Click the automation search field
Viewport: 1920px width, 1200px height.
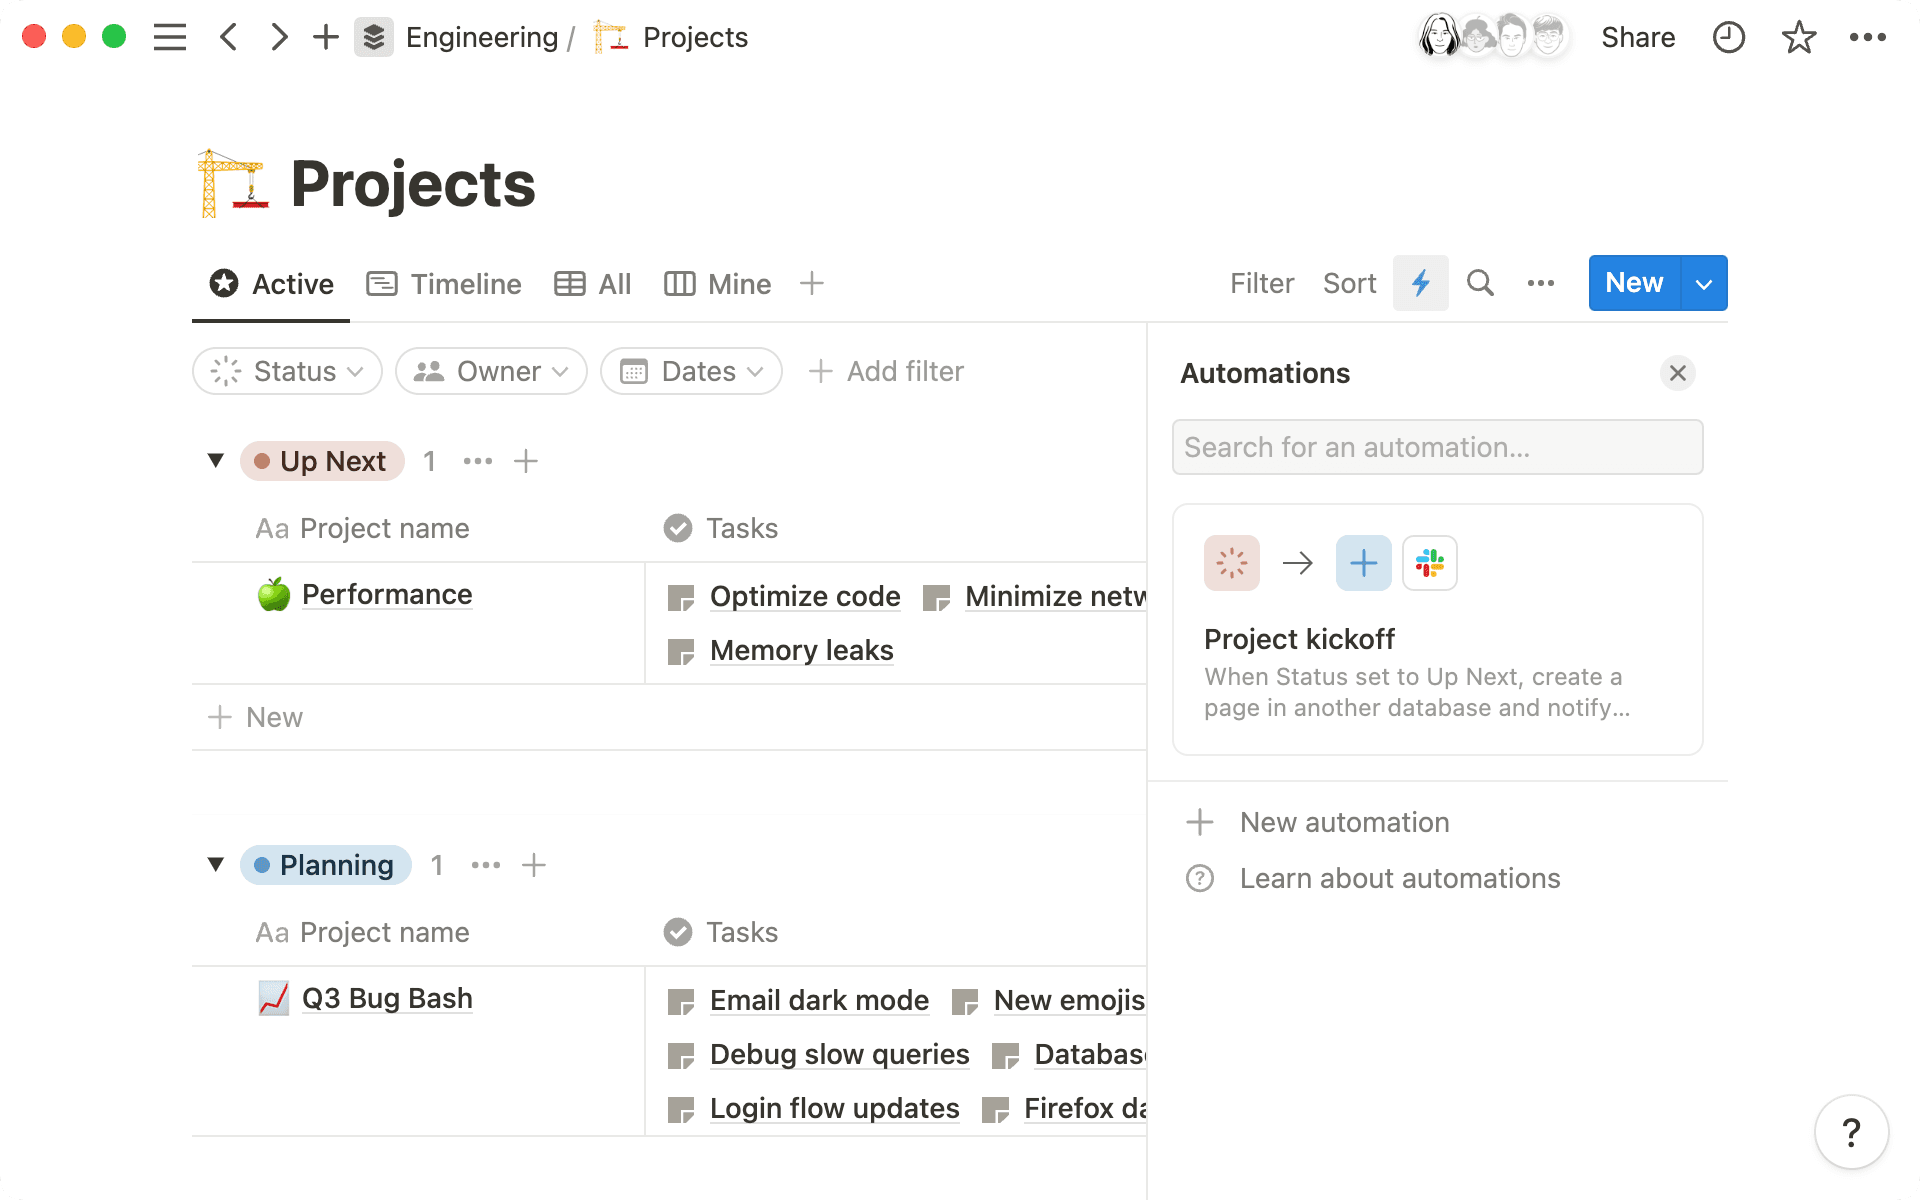[1437, 447]
